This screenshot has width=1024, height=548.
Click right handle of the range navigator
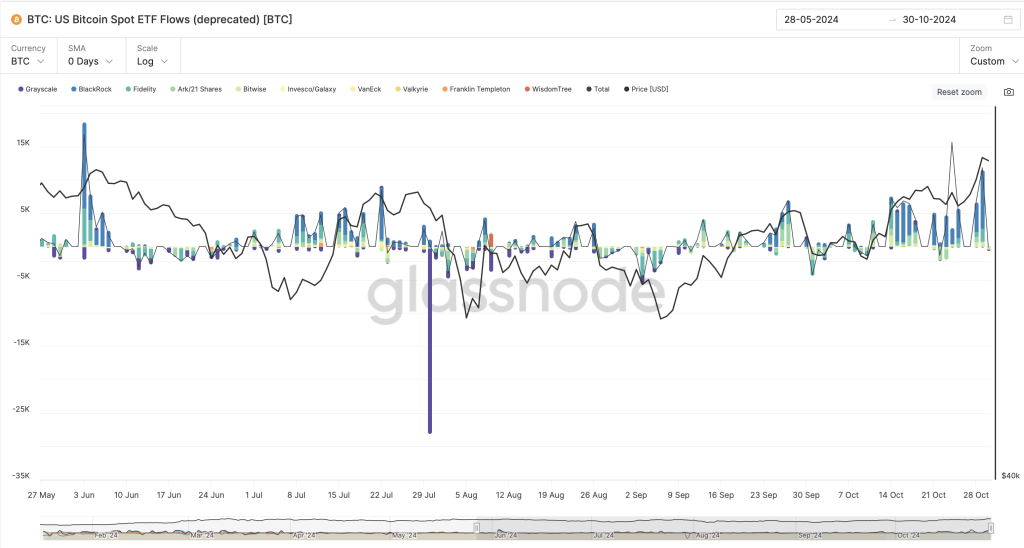coord(991,528)
